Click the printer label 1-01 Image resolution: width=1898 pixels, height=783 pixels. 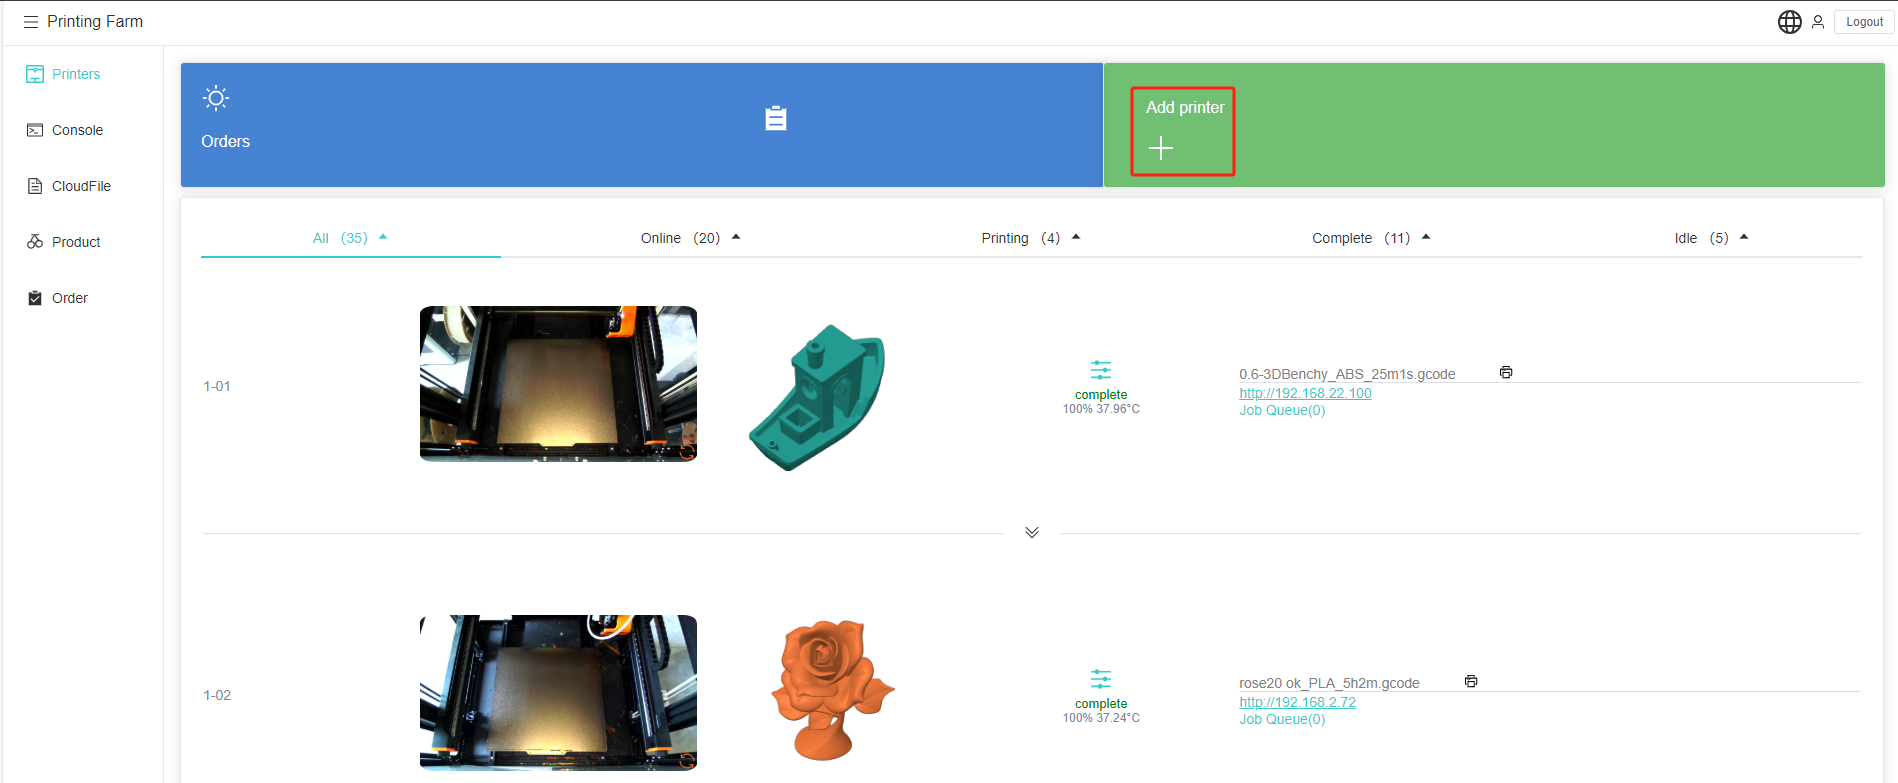tap(217, 386)
